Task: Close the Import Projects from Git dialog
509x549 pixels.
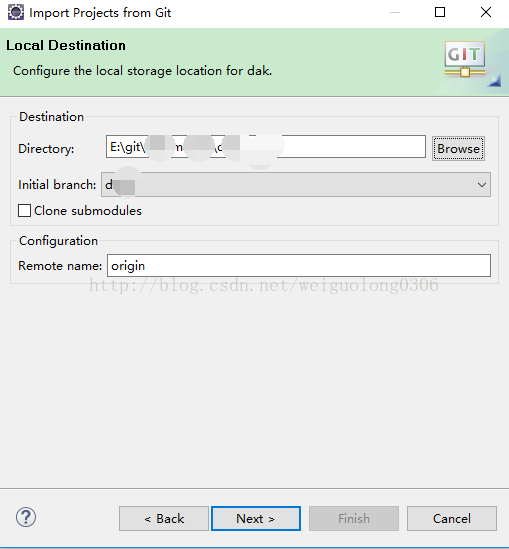Action: pyautogui.click(x=486, y=12)
